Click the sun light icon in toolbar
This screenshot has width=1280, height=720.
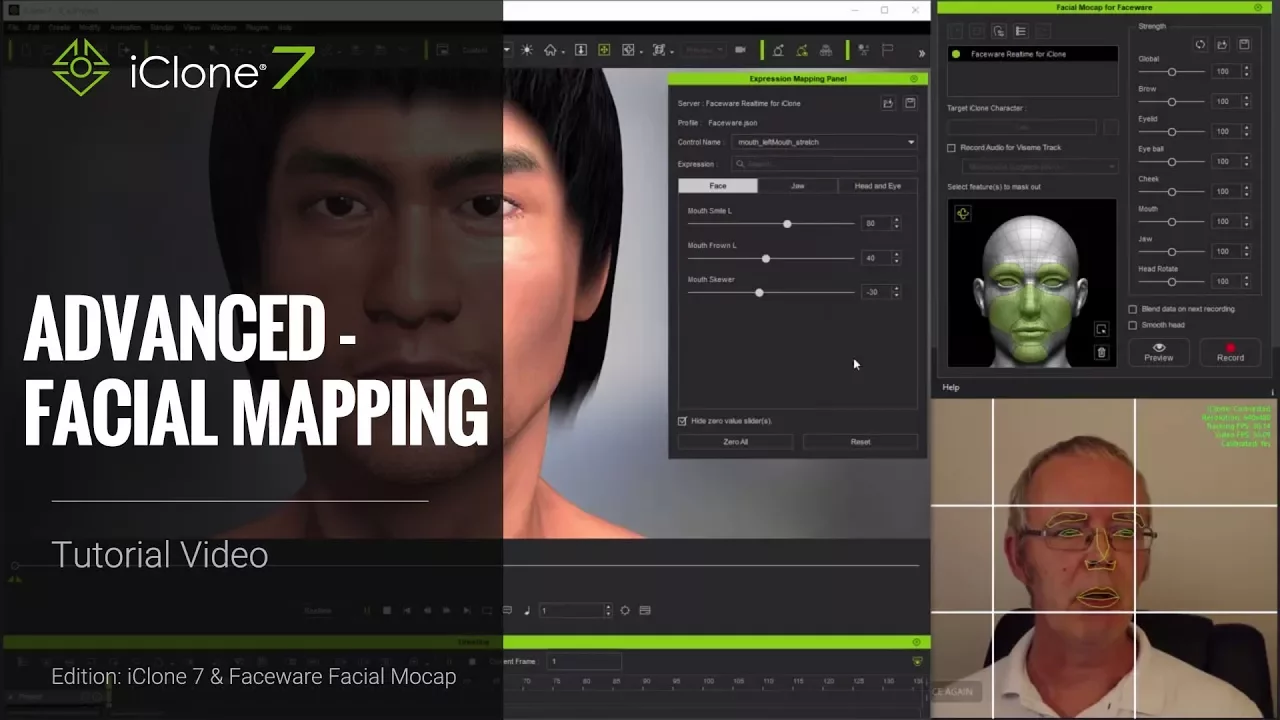527,50
